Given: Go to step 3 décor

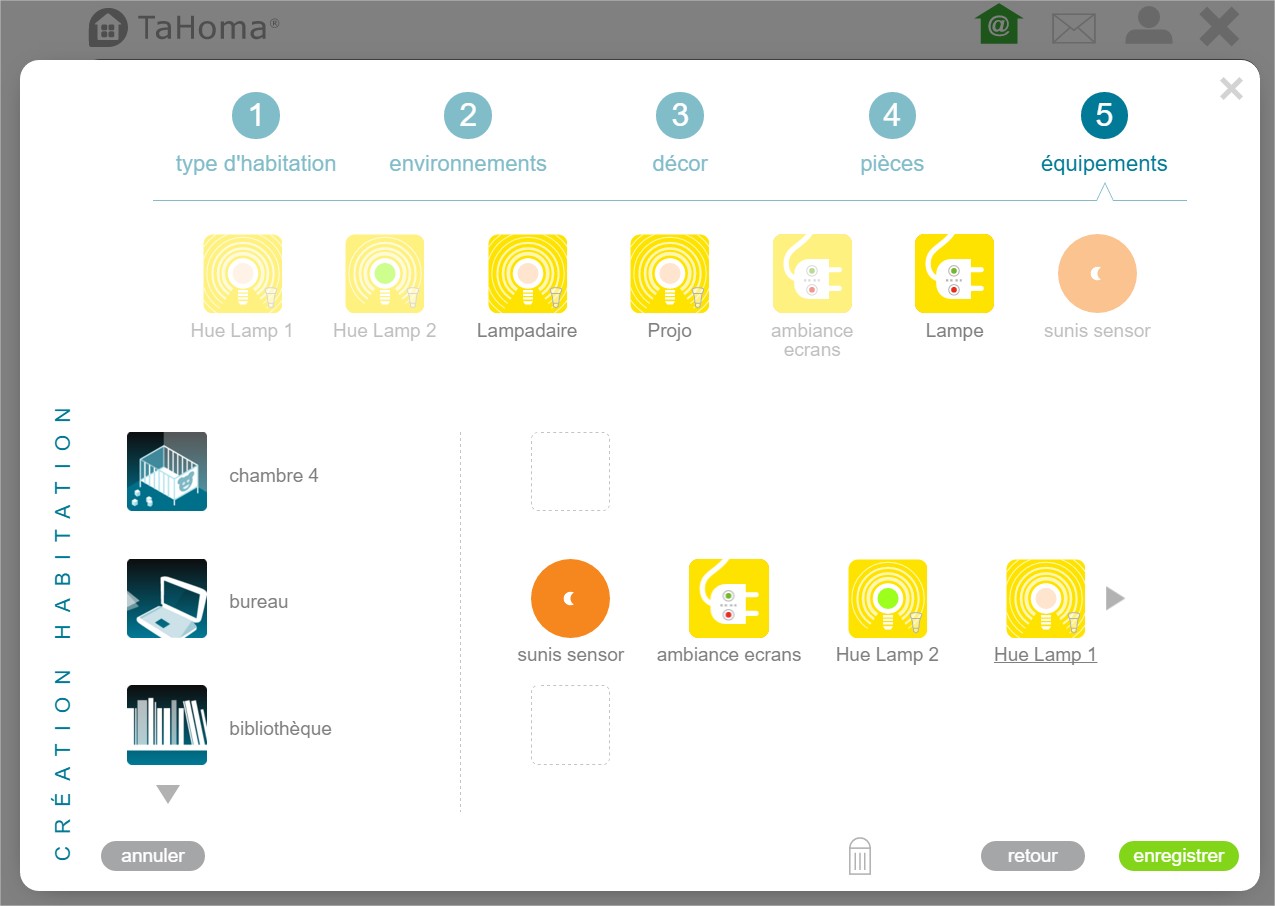Looking at the screenshot, I should tap(680, 116).
